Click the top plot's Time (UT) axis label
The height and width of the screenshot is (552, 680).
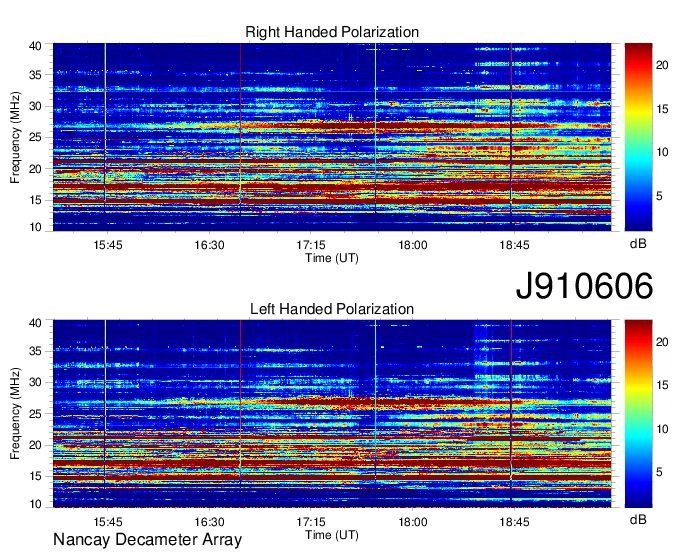pyautogui.click(x=332, y=258)
